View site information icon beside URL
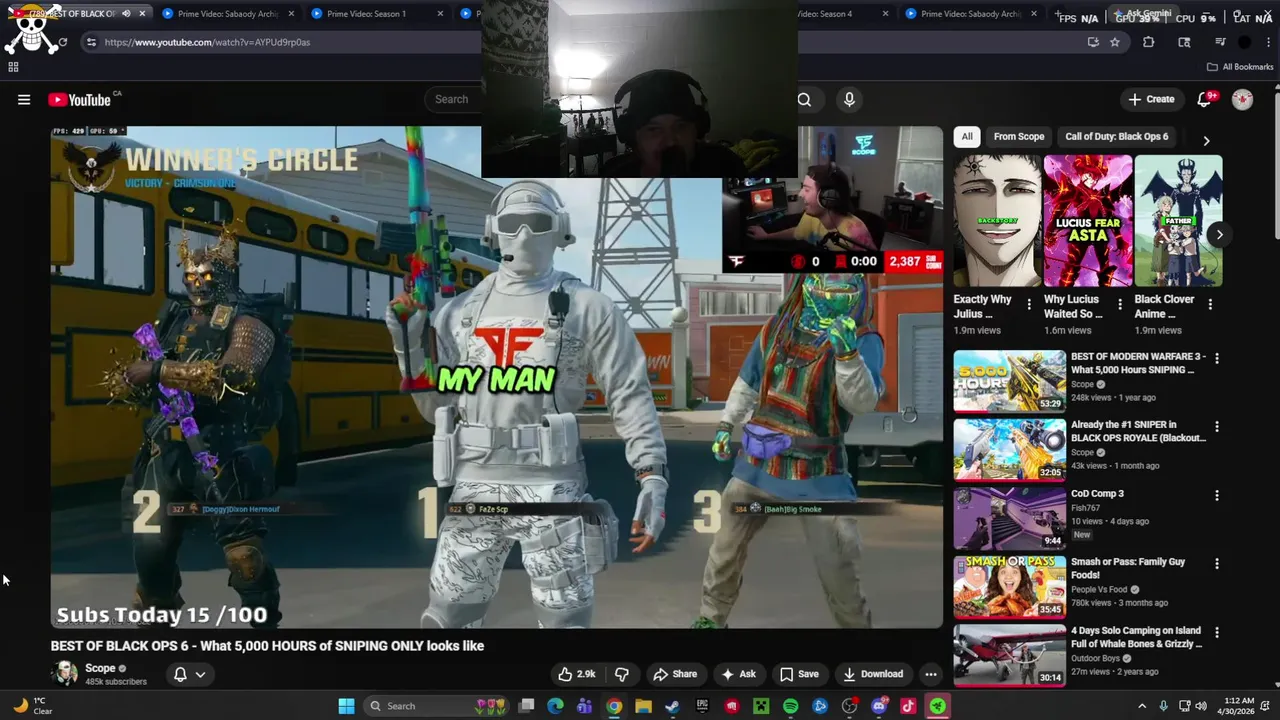The width and height of the screenshot is (1280, 720). (x=91, y=42)
